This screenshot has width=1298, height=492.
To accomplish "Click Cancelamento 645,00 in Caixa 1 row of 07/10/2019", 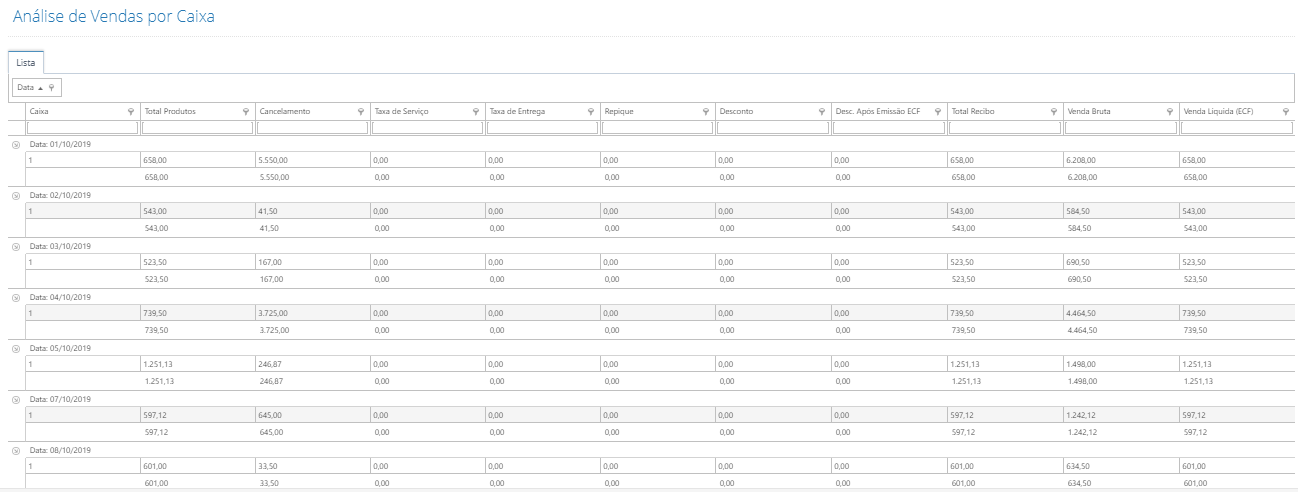I will tap(271, 415).
